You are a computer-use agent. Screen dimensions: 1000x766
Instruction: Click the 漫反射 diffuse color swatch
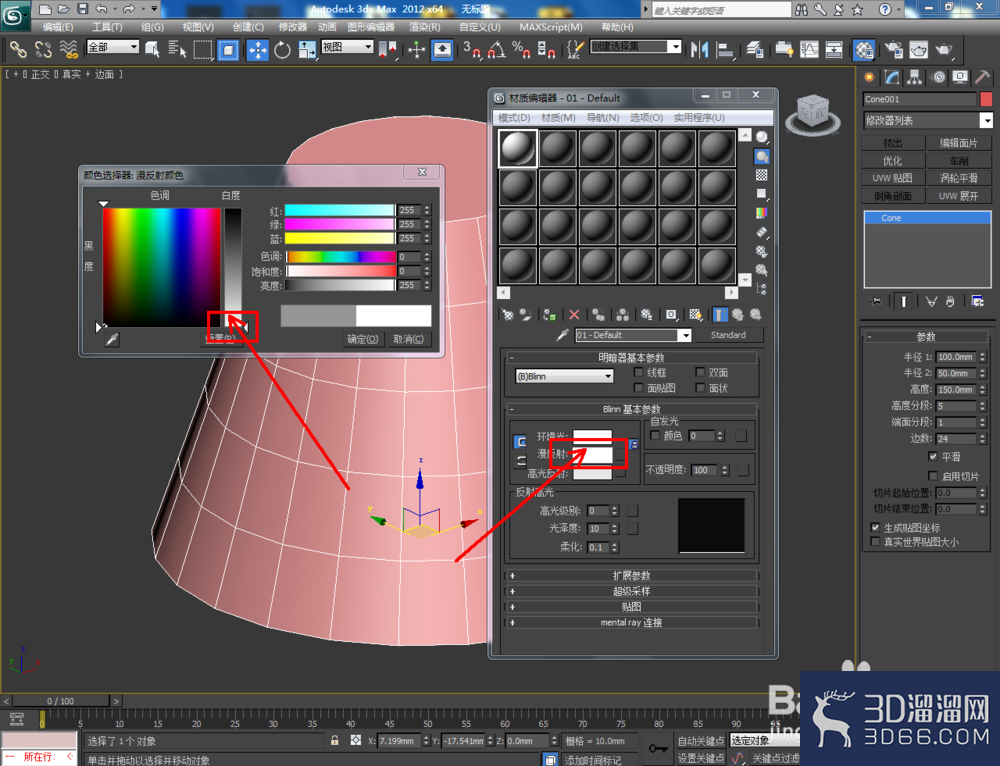[x=592, y=454]
